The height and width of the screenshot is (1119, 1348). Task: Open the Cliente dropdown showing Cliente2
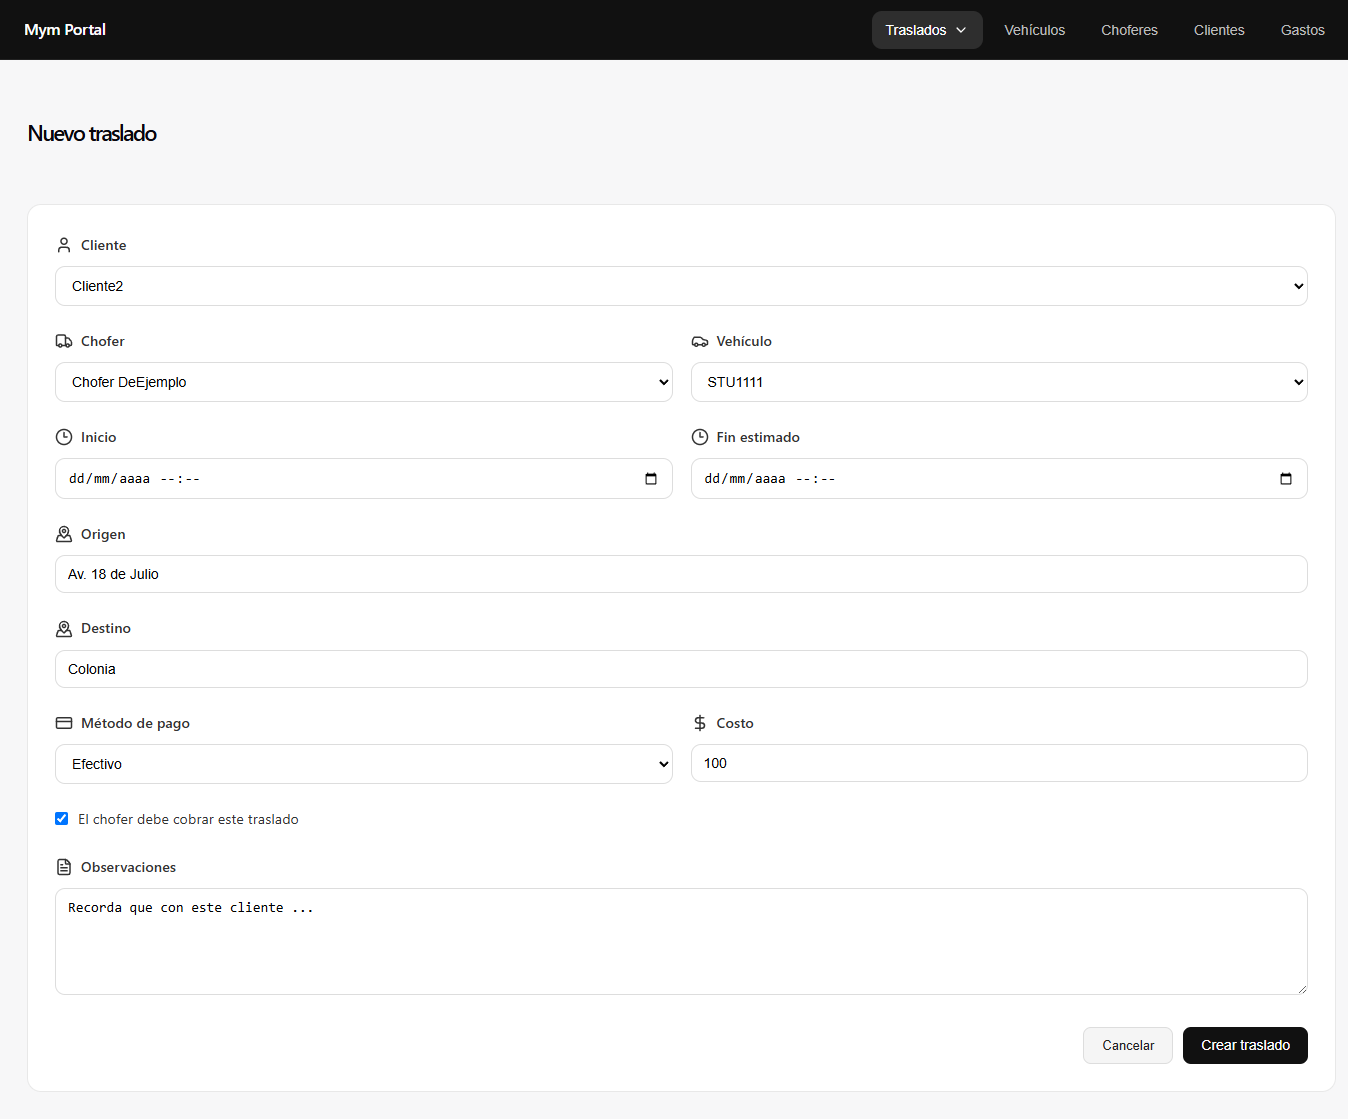click(x=681, y=286)
